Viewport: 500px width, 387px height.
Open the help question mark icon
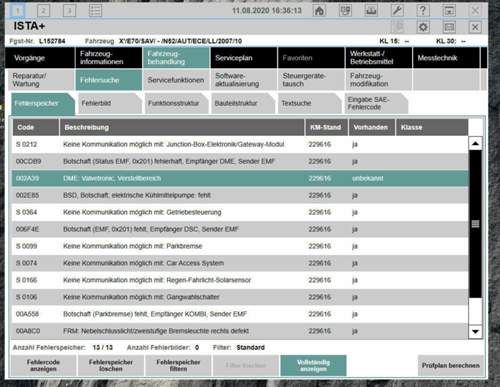click(x=423, y=10)
